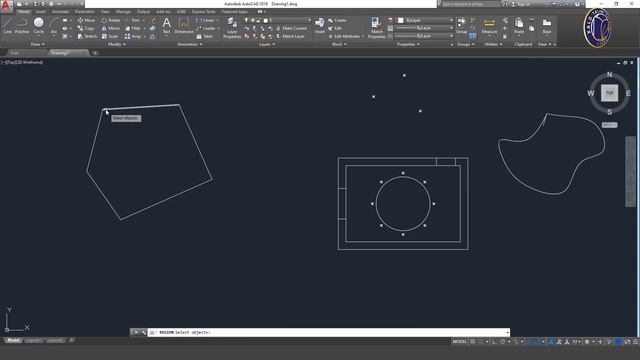The width and height of the screenshot is (640, 360).
Task: Open the Insert ribbon tab
Action: [x=41, y=12]
